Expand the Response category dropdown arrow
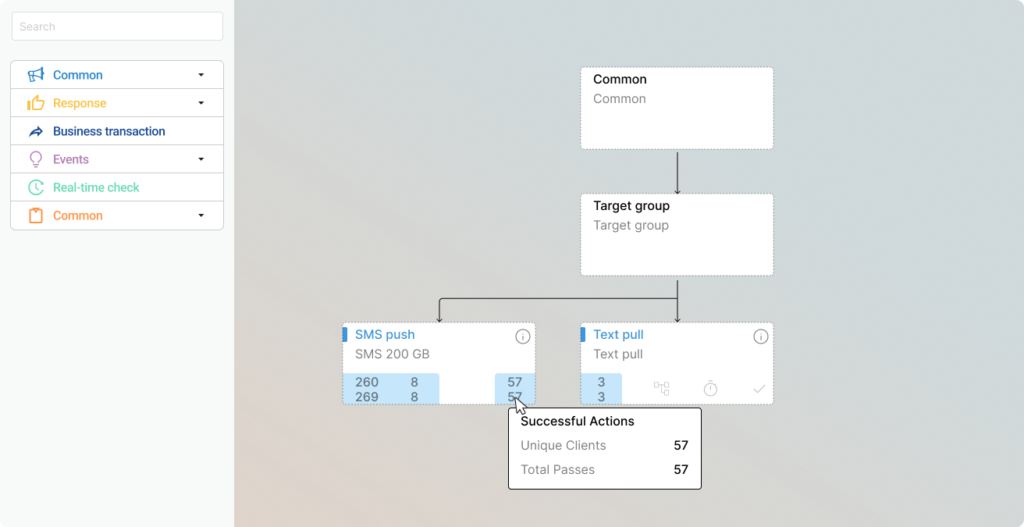Screen dimensions: 1024x527 click(x=201, y=103)
